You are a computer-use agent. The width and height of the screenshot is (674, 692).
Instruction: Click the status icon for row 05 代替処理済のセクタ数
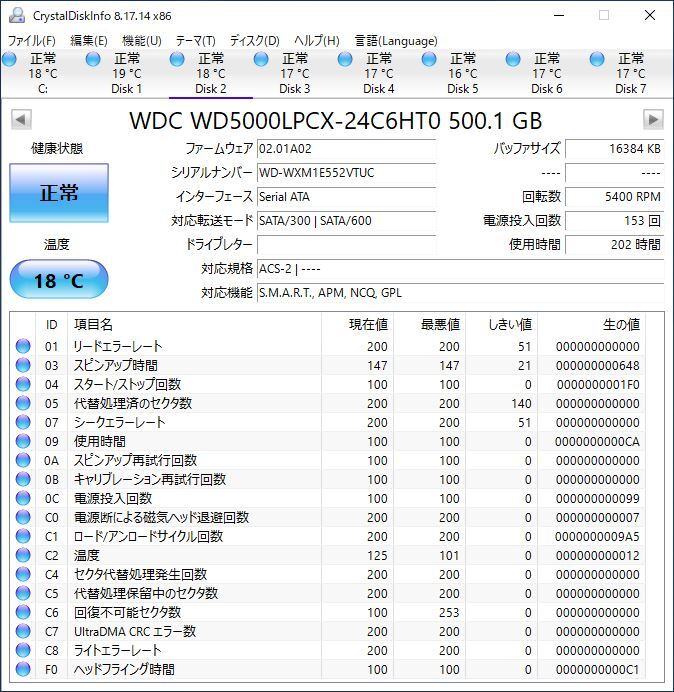click(23, 403)
